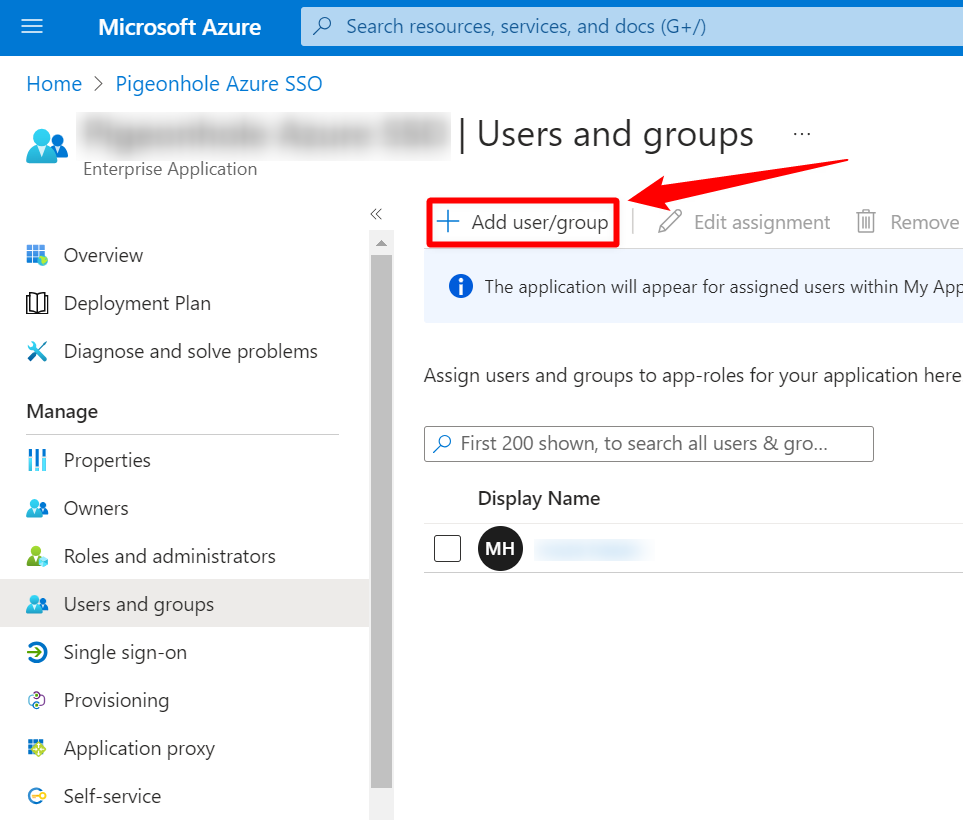The height and width of the screenshot is (820, 963).
Task: Click Add user/group button
Action: [523, 222]
